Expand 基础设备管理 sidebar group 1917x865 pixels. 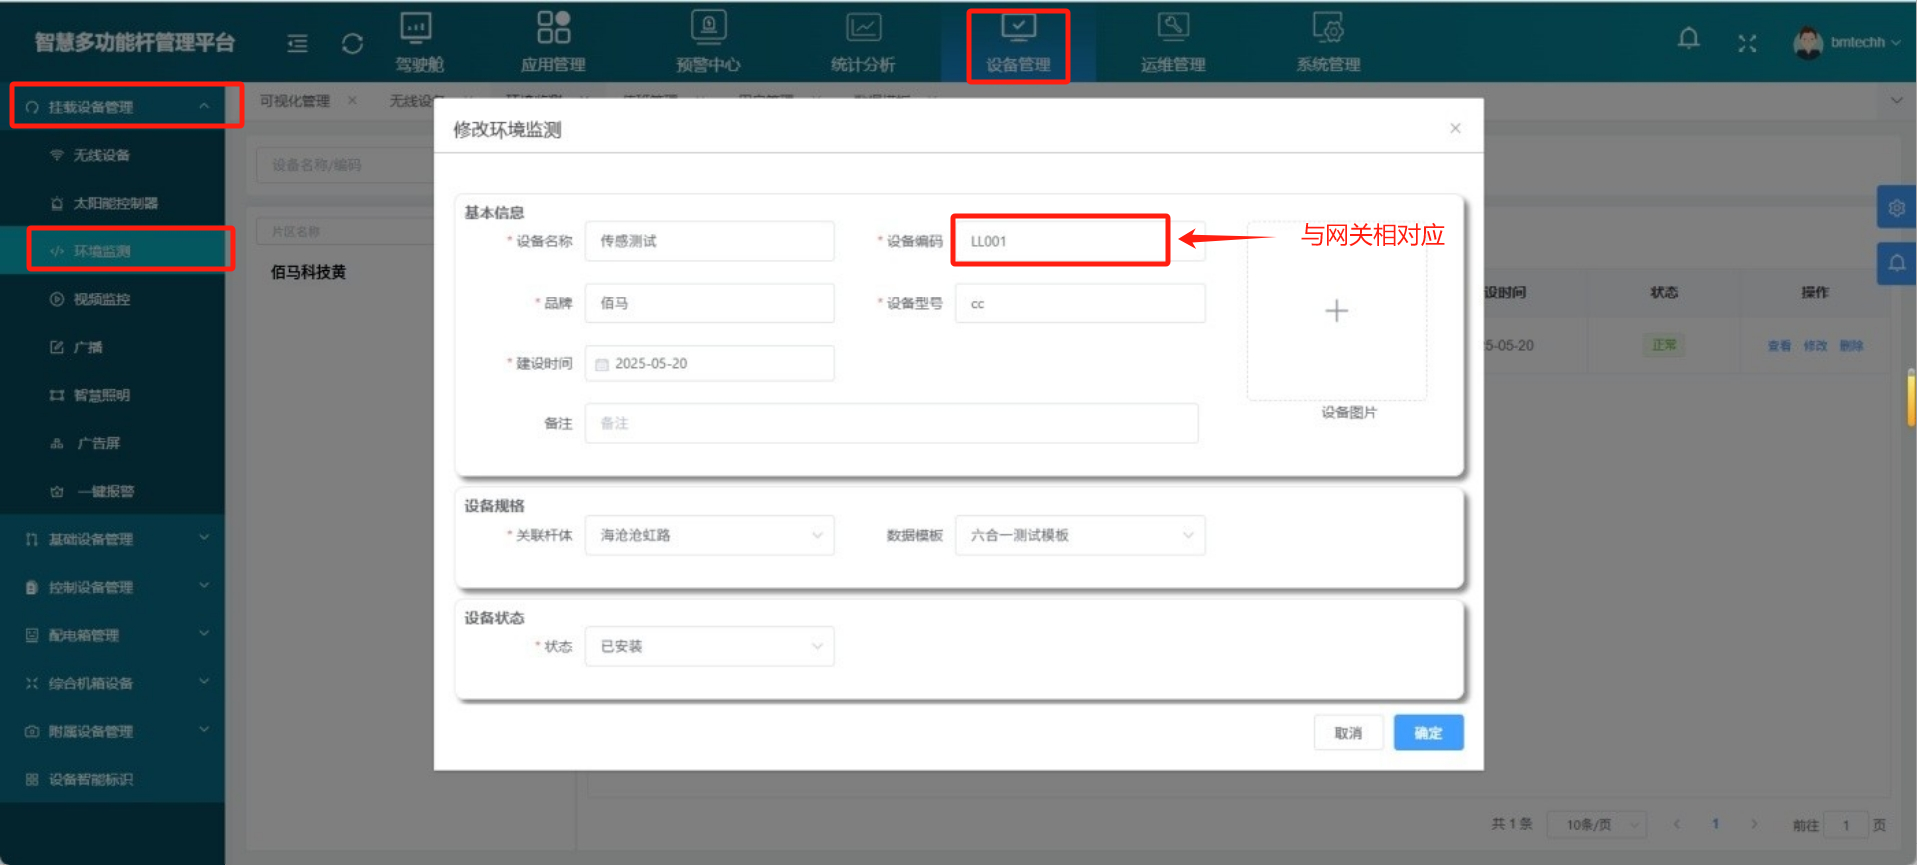point(117,539)
